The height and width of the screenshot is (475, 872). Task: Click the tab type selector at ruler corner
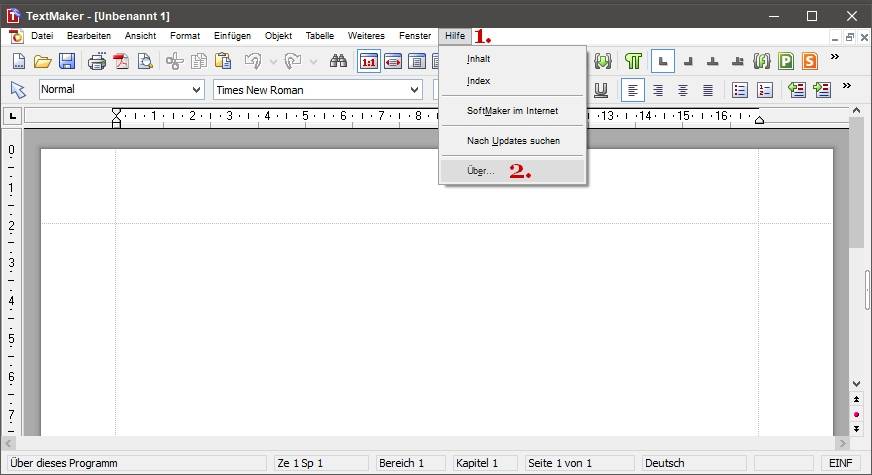click(x=12, y=116)
